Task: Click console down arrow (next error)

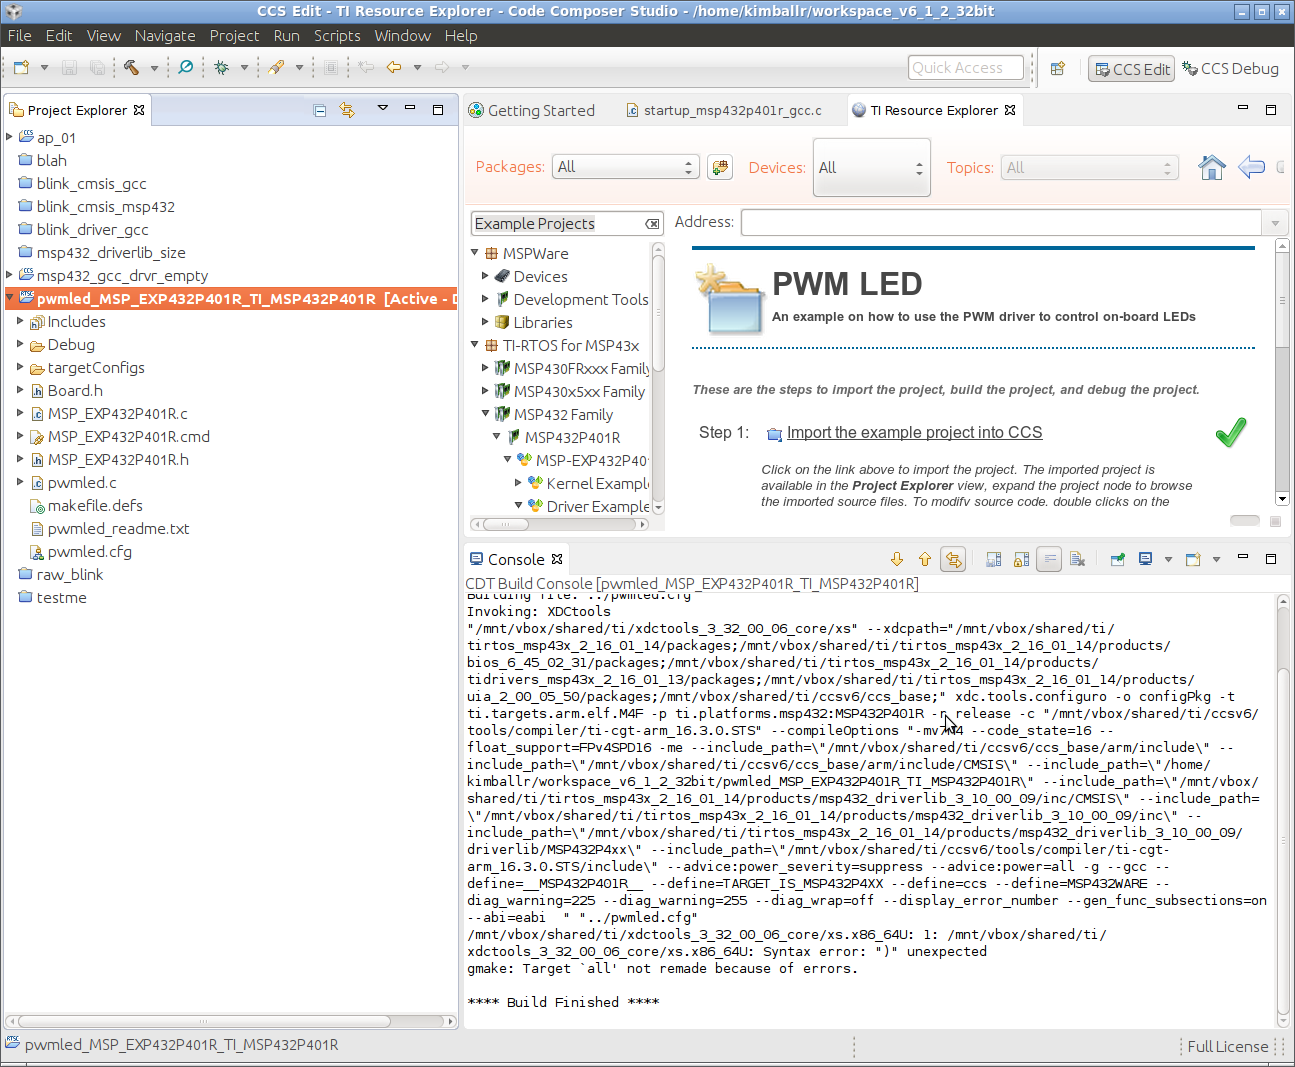Action: pyautogui.click(x=897, y=559)
